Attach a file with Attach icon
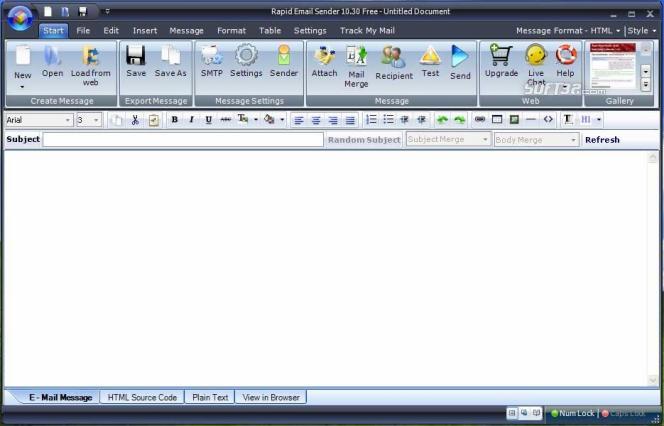This screenshot has height=426, width=664. [x=324, y=56]
